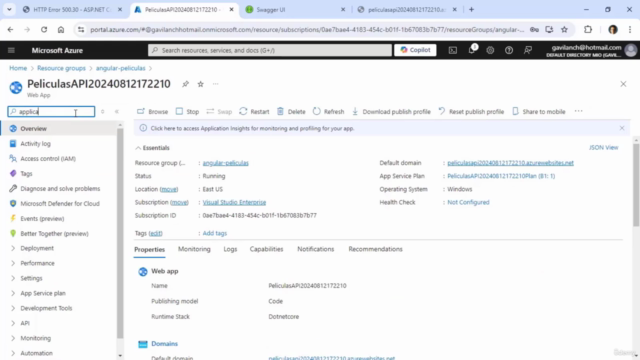This screenshot has width=640, height=360.
Task: Go to Home breadcrumb
Action: point(18,68)
